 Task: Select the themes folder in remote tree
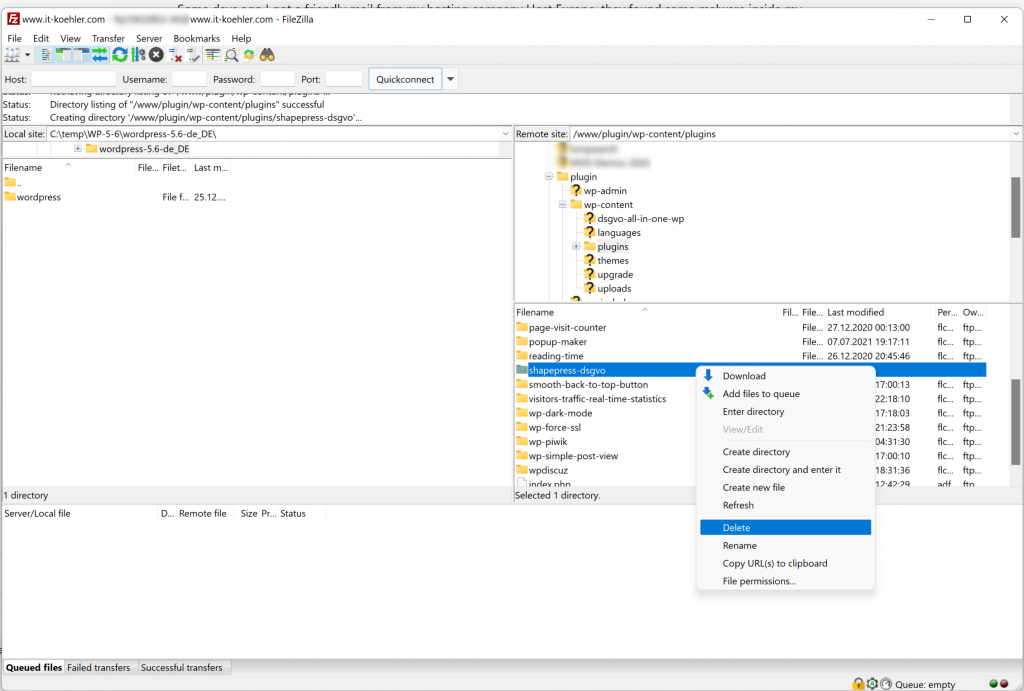click(x=613, y=261)
